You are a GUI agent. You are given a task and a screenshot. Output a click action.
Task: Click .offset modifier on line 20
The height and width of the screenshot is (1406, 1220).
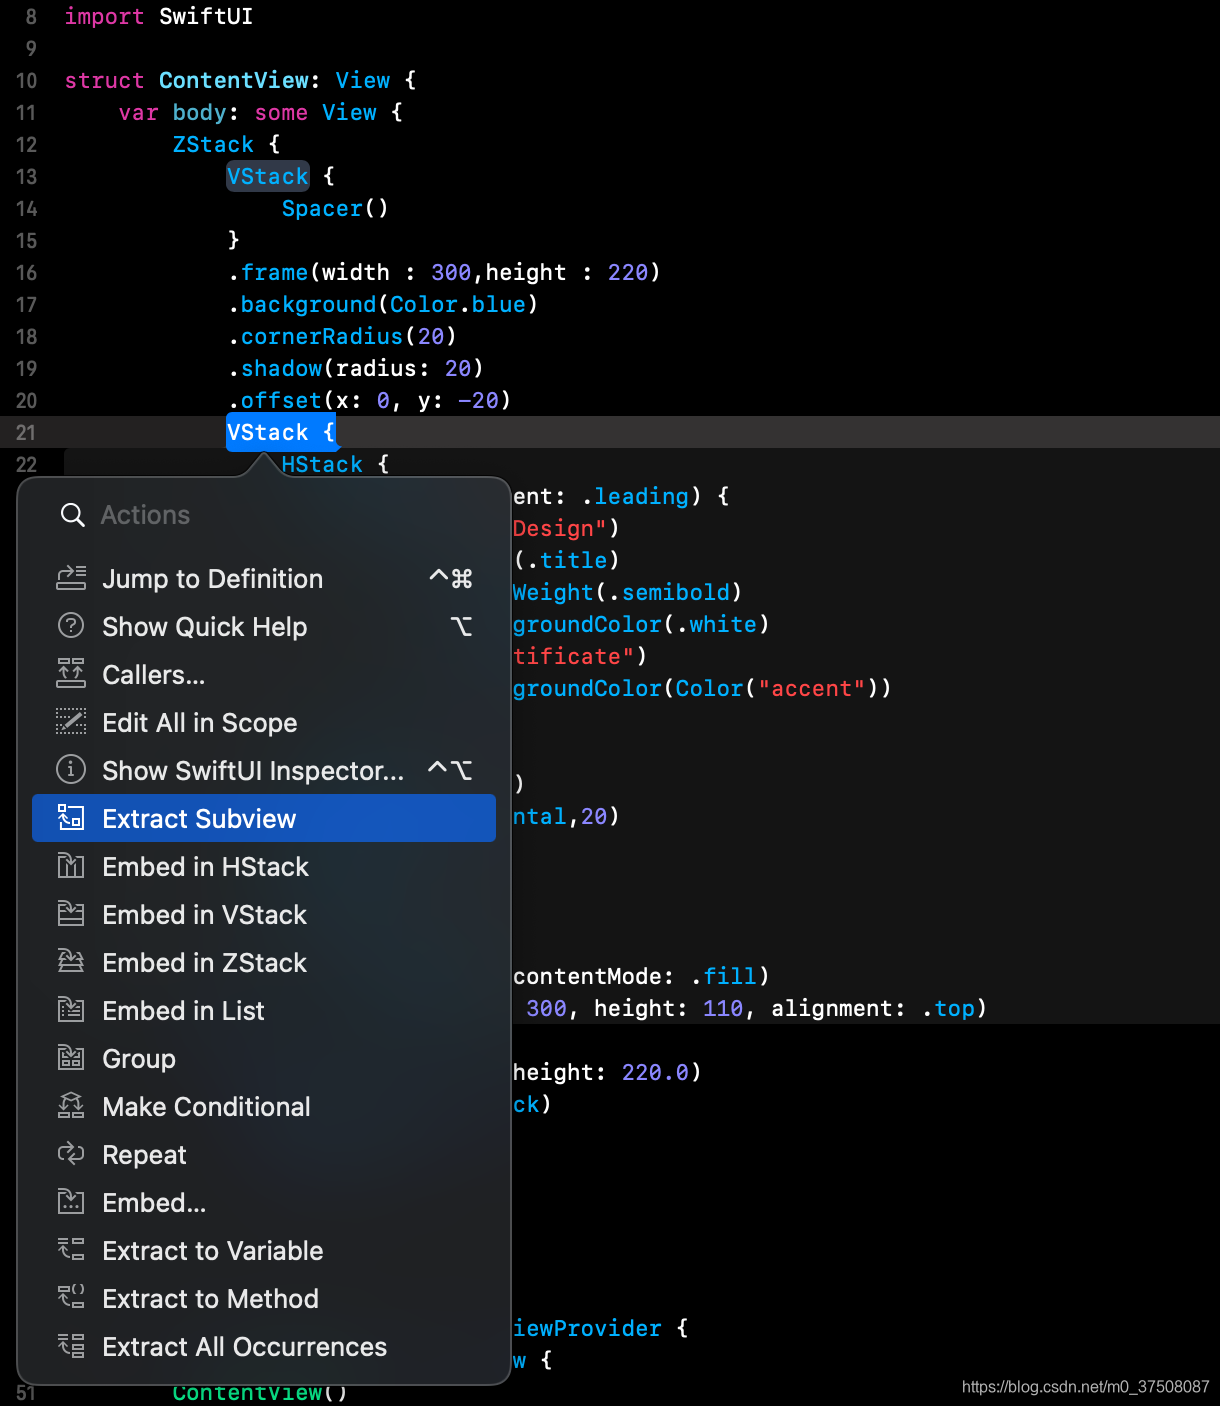(x=275, y=400)
